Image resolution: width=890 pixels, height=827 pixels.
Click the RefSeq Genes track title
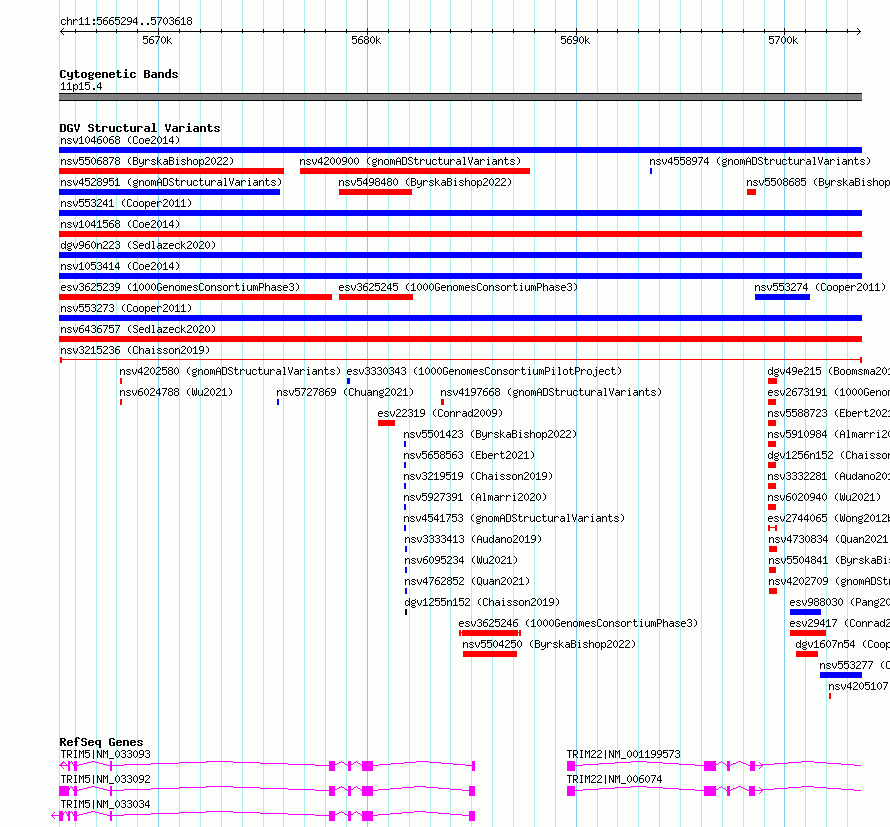point(101,742)
